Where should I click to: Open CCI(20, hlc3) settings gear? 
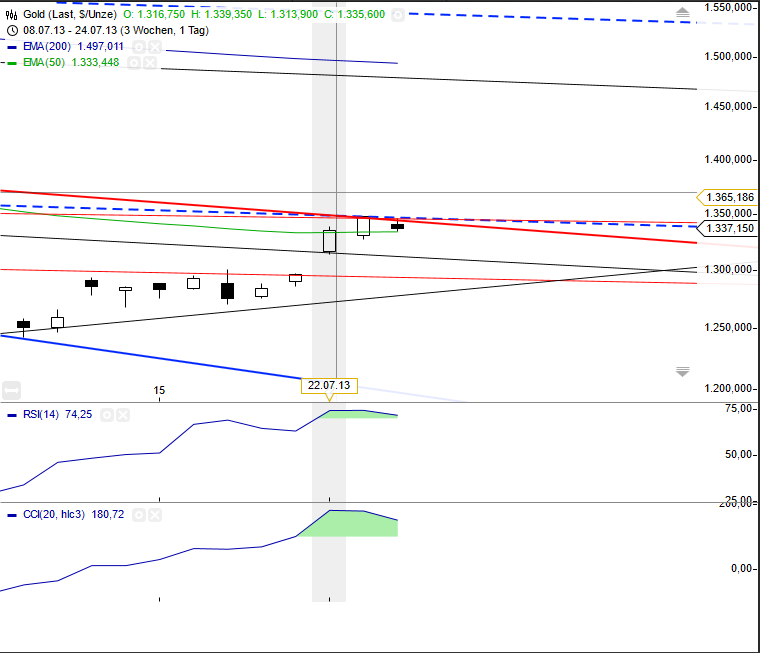click(x=139, y=515)
